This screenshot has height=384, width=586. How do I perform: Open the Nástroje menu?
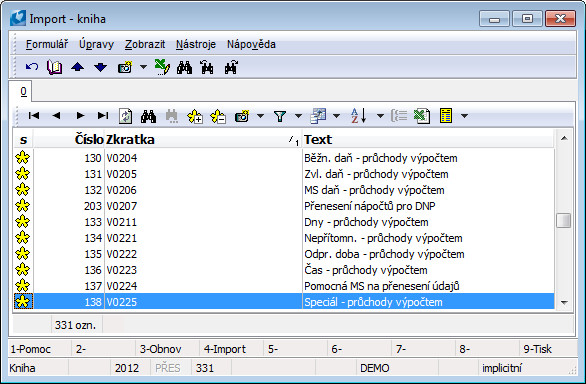click(196, 44)
